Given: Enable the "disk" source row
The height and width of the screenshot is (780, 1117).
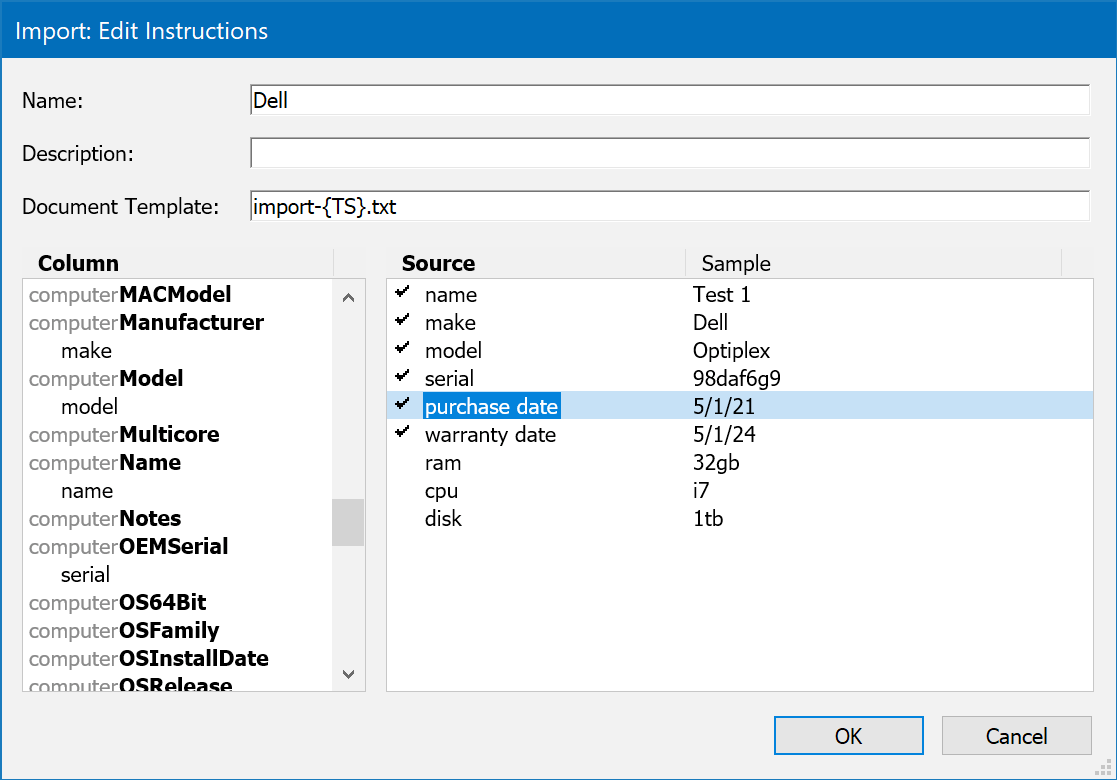Looking at the screenshot, I should [x=402, y=518].
